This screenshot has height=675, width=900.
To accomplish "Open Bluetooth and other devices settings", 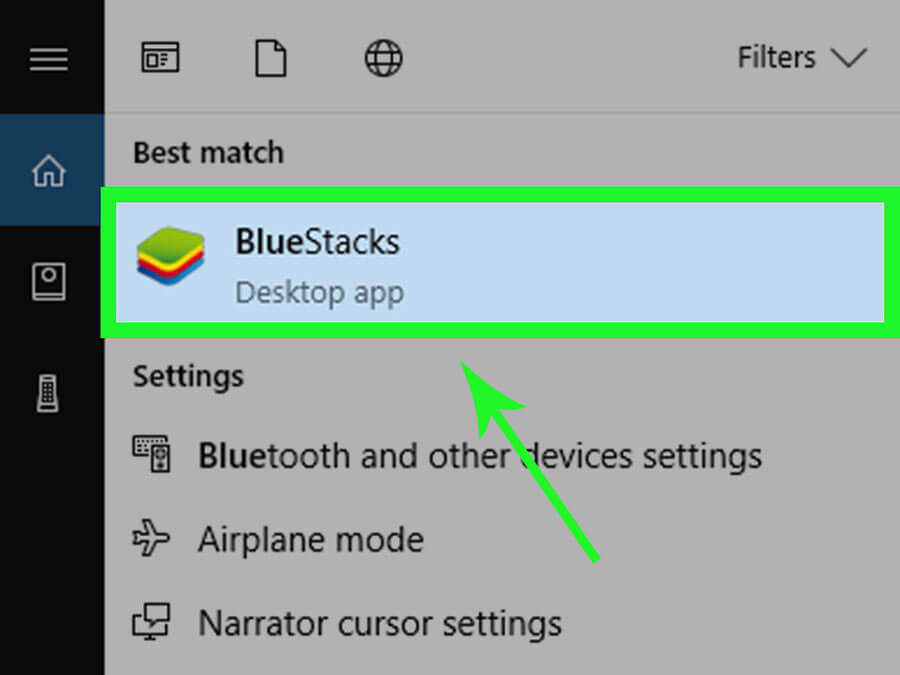I will (x=479, y=456).
